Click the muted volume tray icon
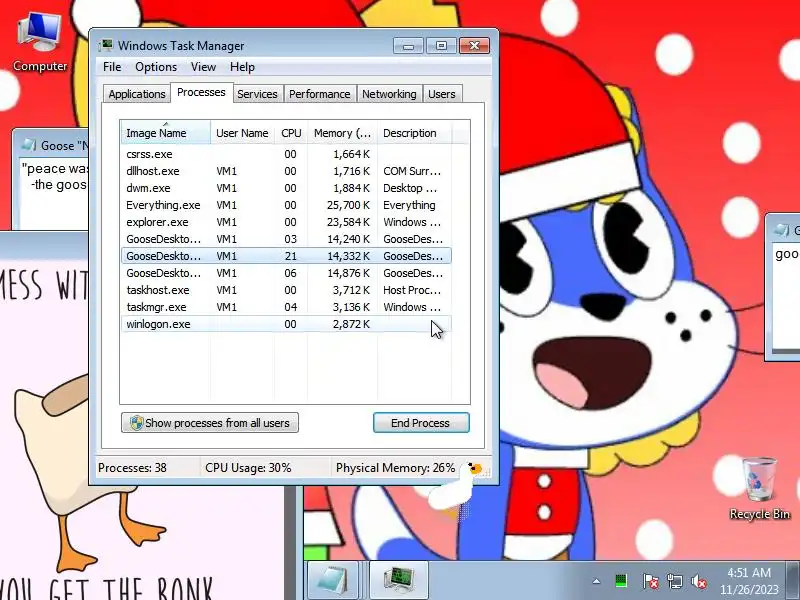This screenshot has height=600, width=800. pos(698,581)
